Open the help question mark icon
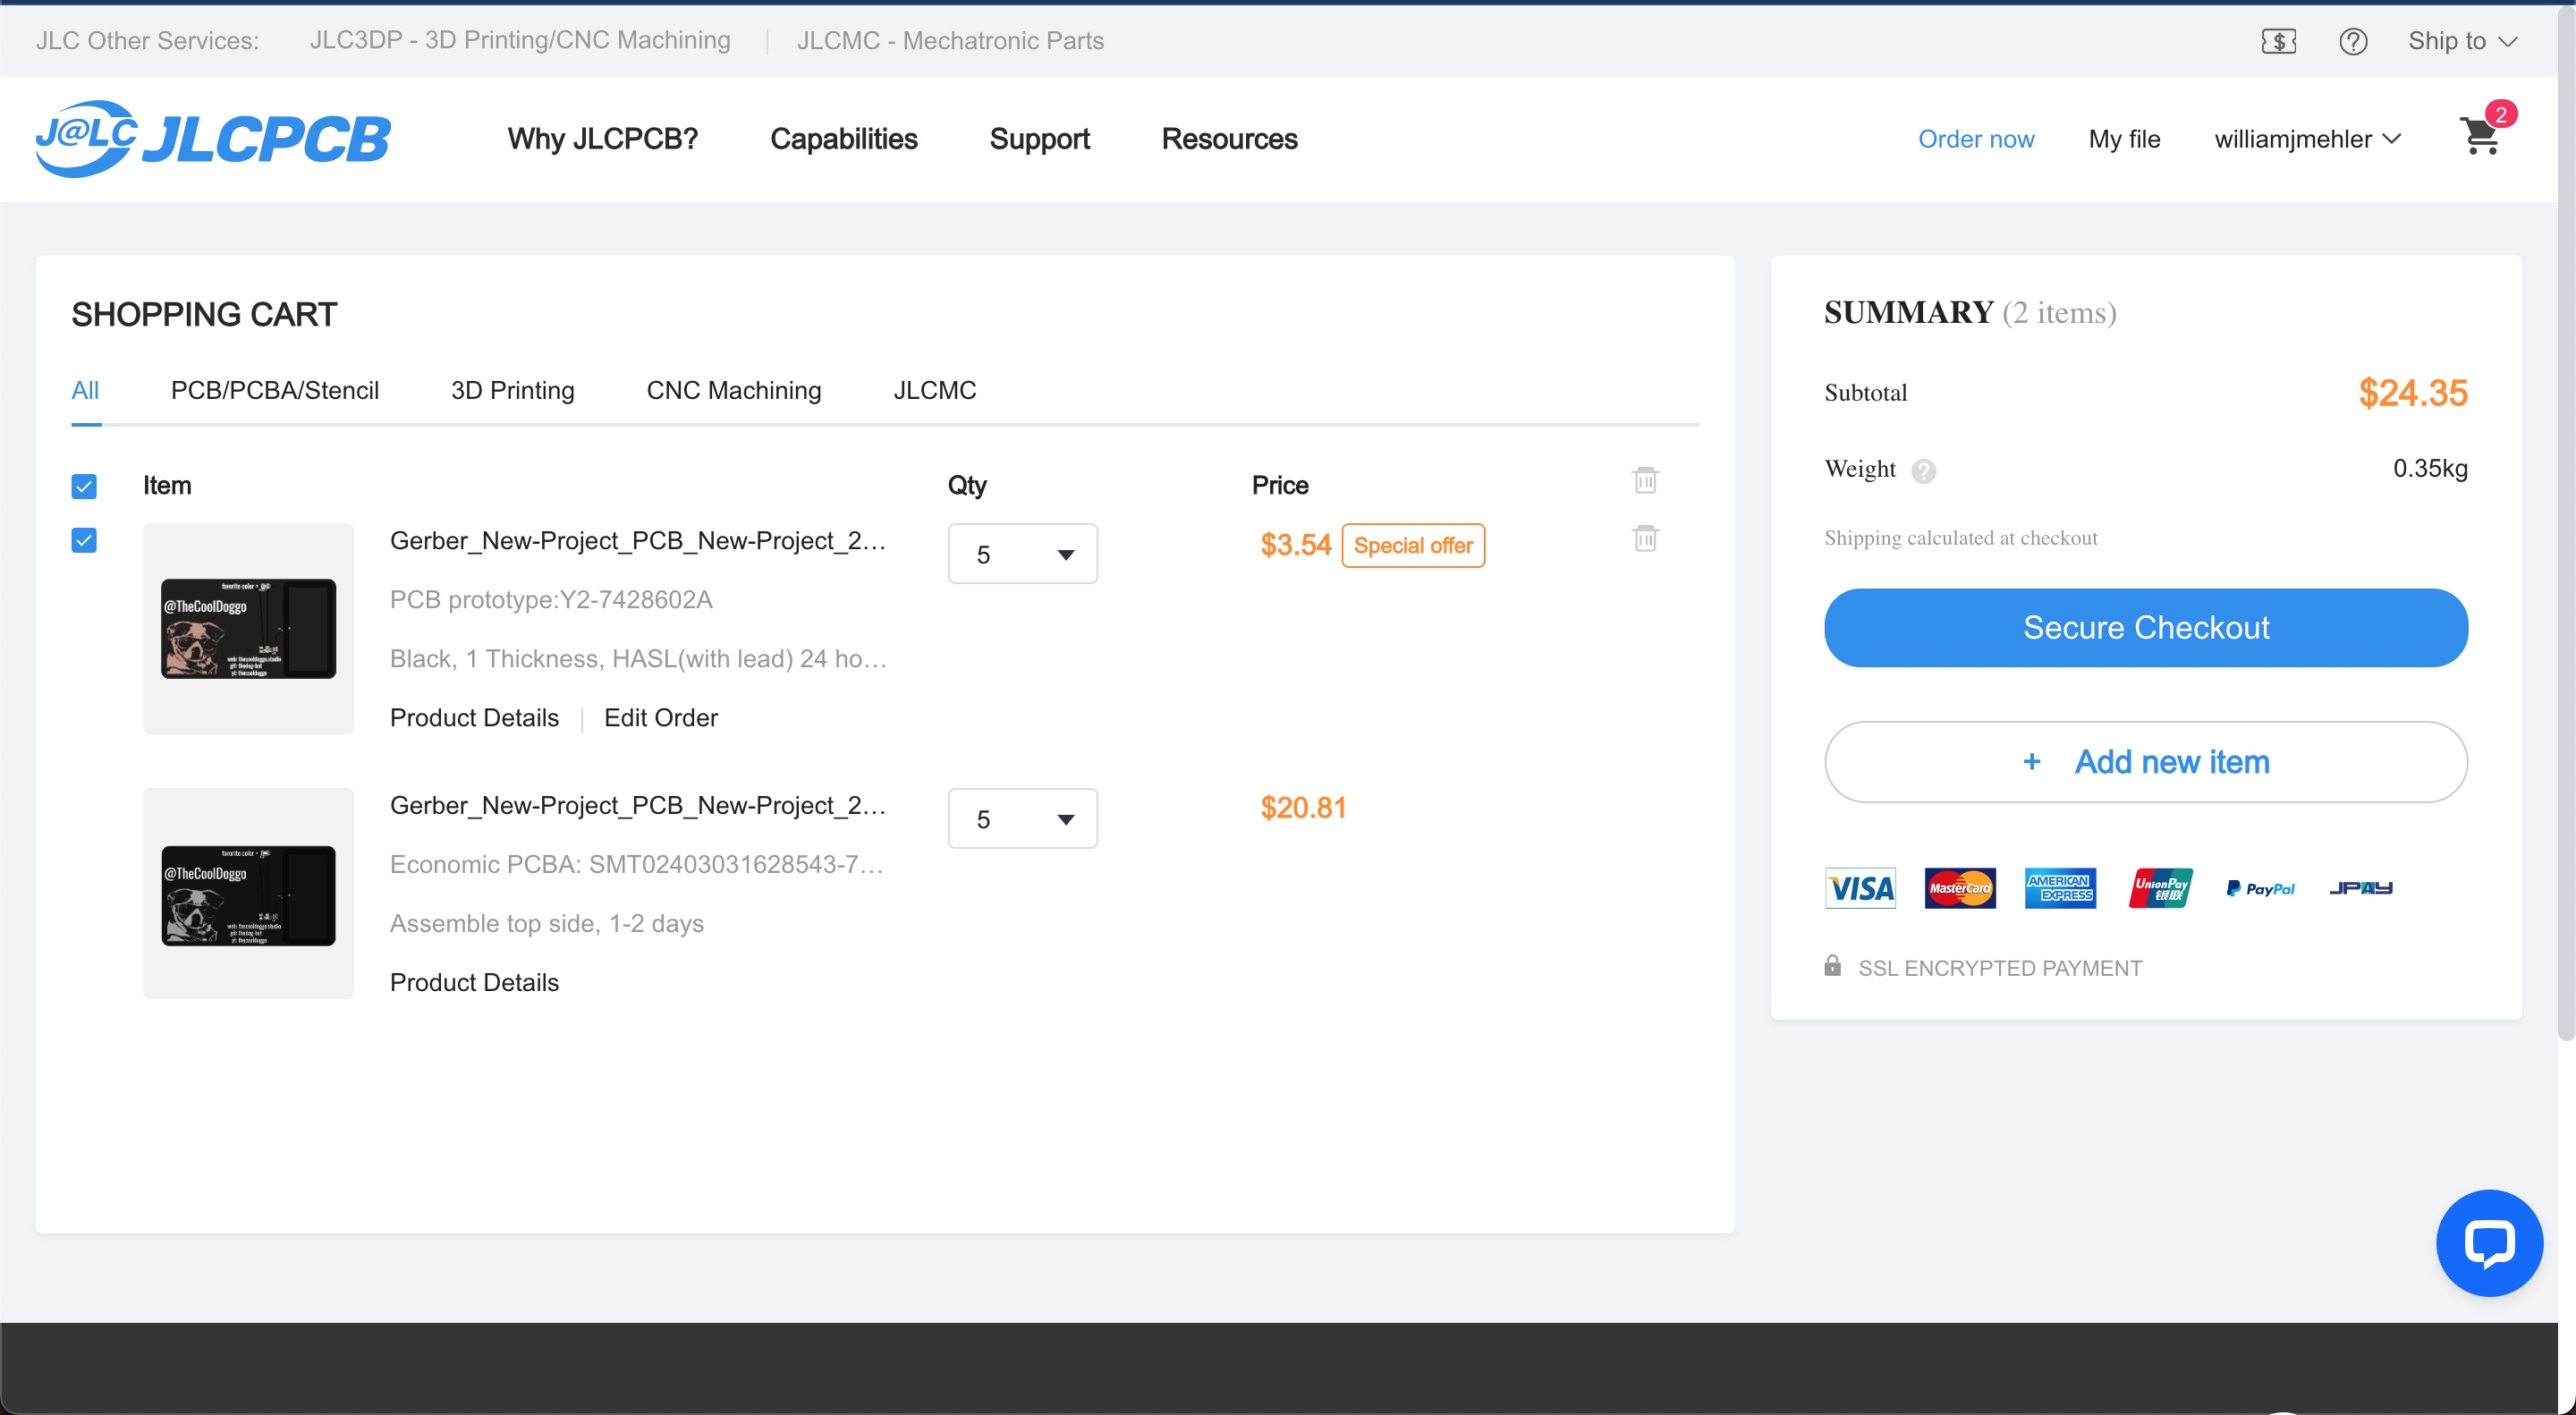2576x1415 pixels. pos(2352,41)
